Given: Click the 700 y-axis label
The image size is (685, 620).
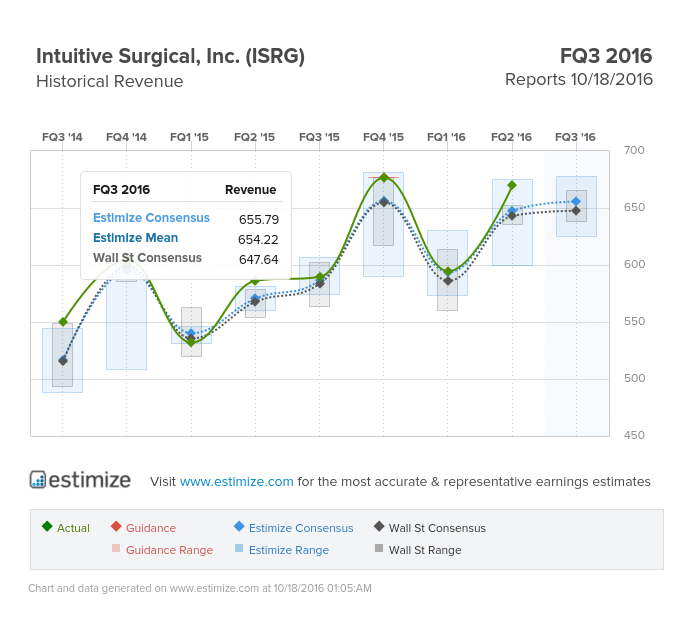Looking at the screenshot, I should (634, 150).
